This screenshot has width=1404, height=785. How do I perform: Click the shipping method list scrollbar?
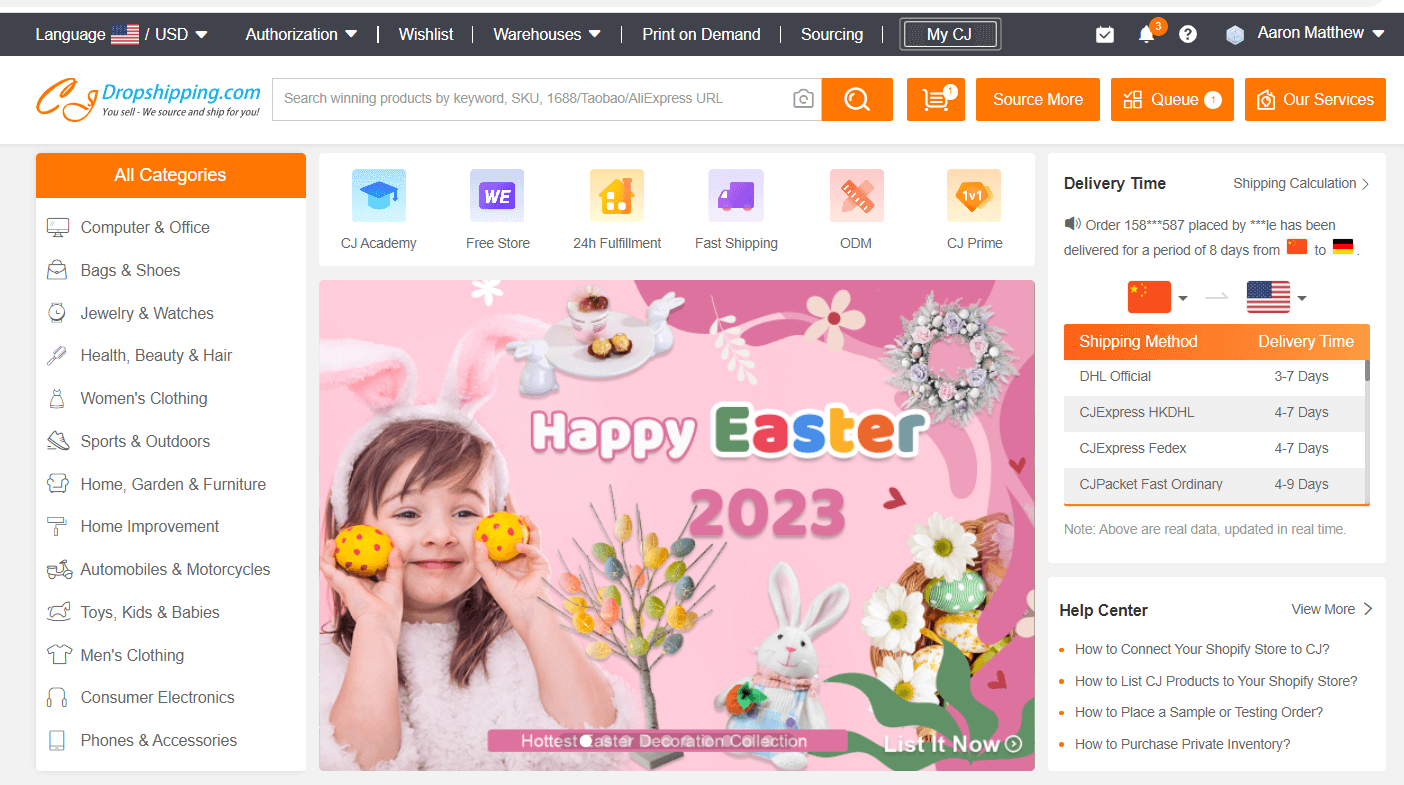(1367, 370)
